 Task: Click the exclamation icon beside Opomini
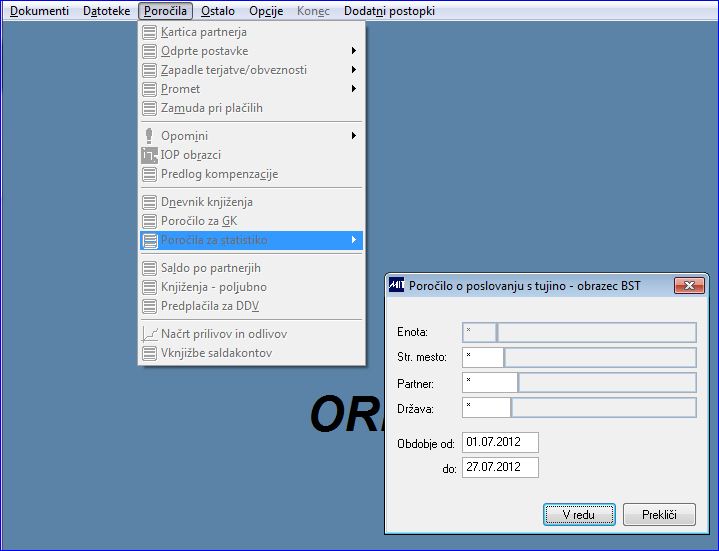[149, 136]
